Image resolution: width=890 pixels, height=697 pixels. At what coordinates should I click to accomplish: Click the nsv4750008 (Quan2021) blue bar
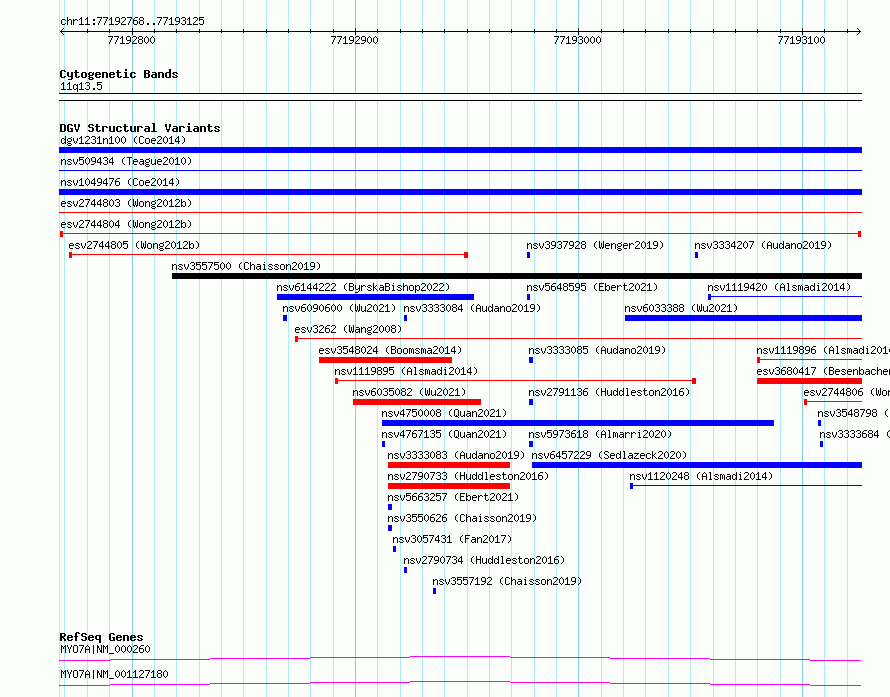pyautogui.click(x=578, y=423)
